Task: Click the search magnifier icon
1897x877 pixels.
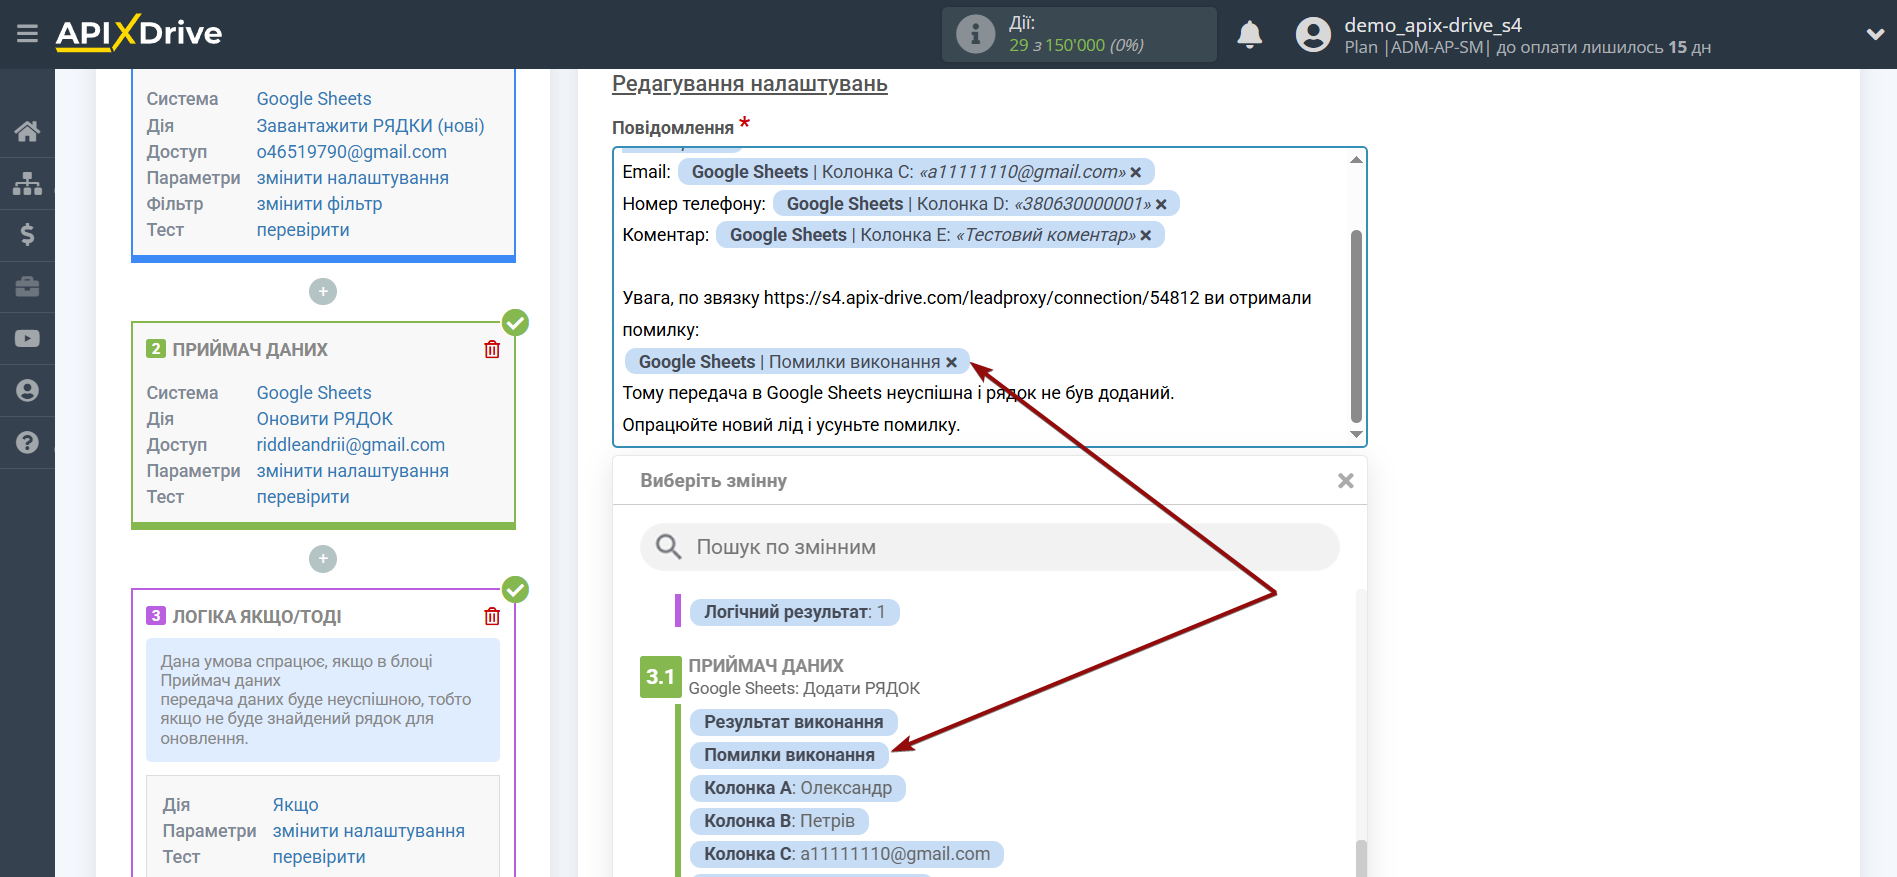Action: click(668, 546)
